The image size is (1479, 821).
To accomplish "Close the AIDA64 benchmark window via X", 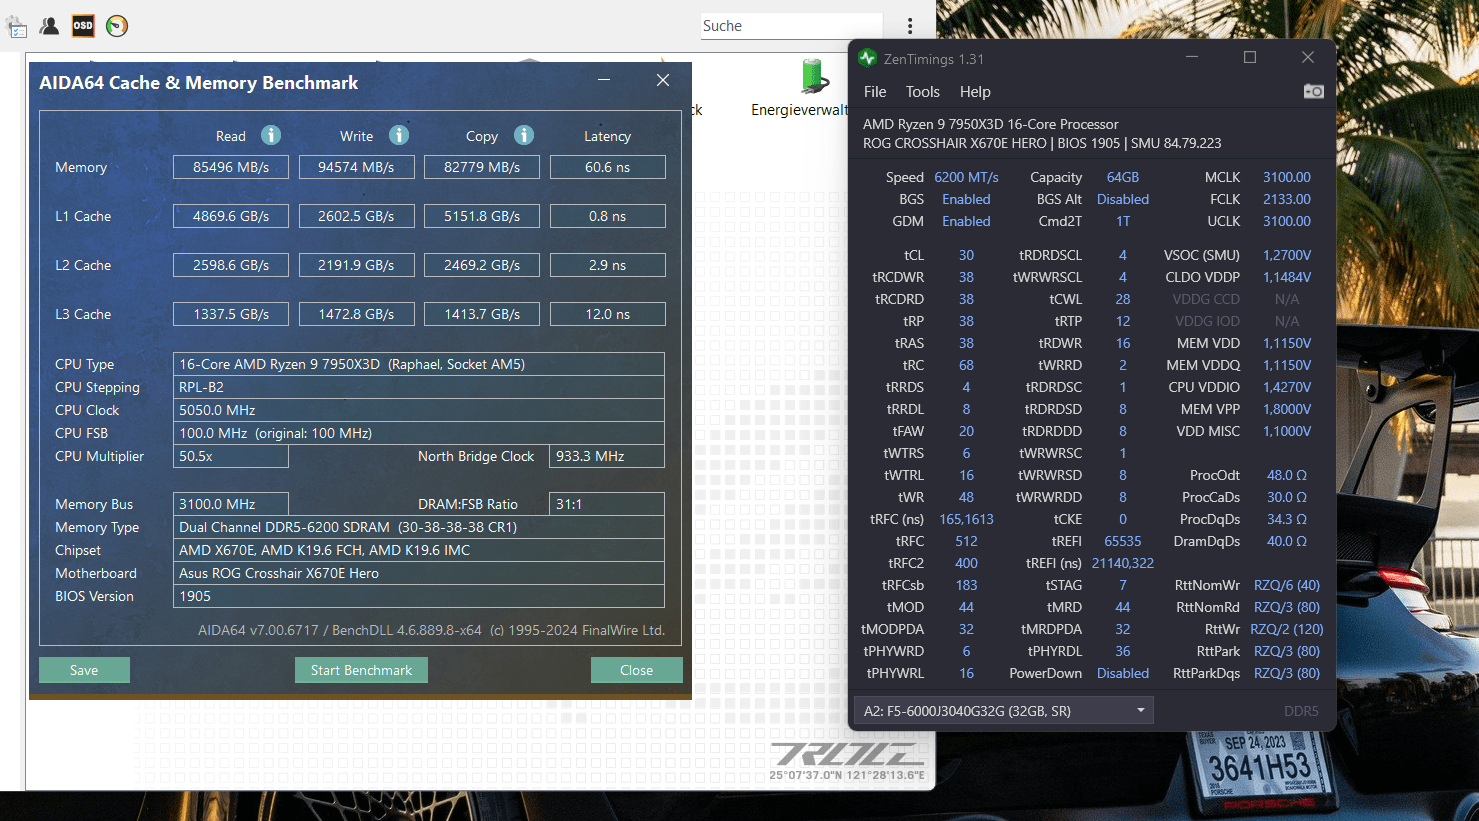I will [663, 80].
